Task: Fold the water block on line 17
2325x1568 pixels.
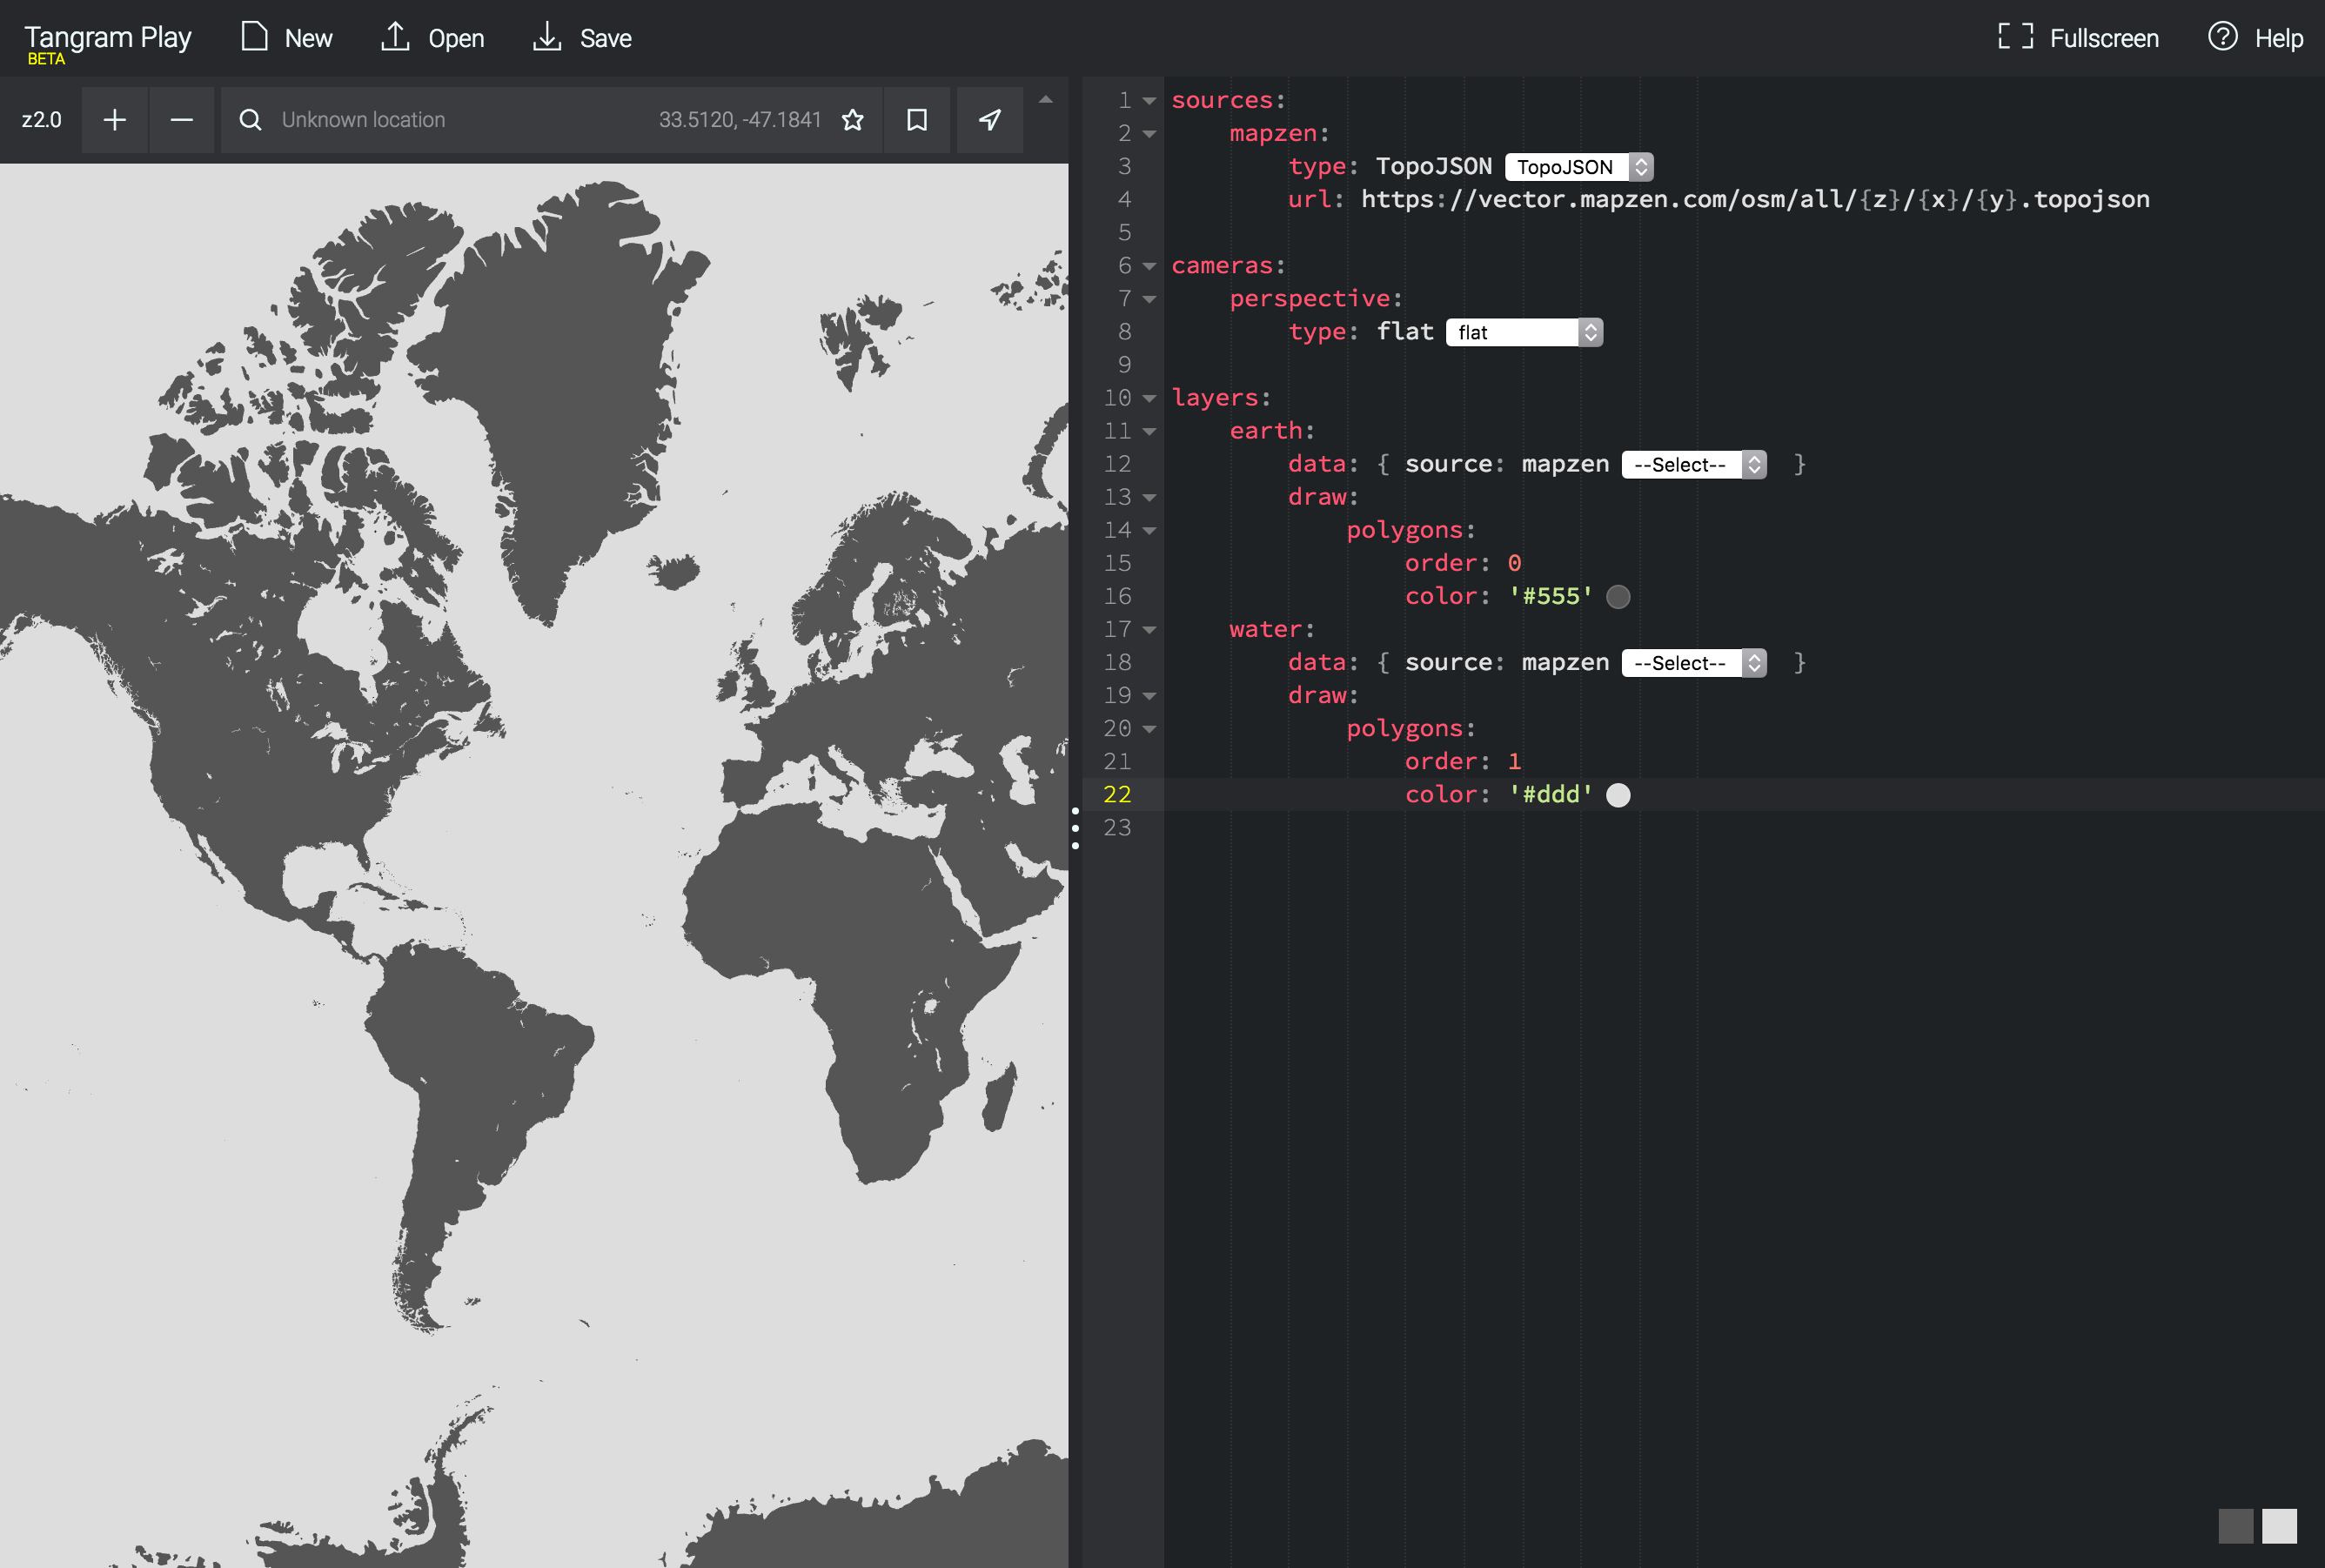Action: coord(1149,630)
